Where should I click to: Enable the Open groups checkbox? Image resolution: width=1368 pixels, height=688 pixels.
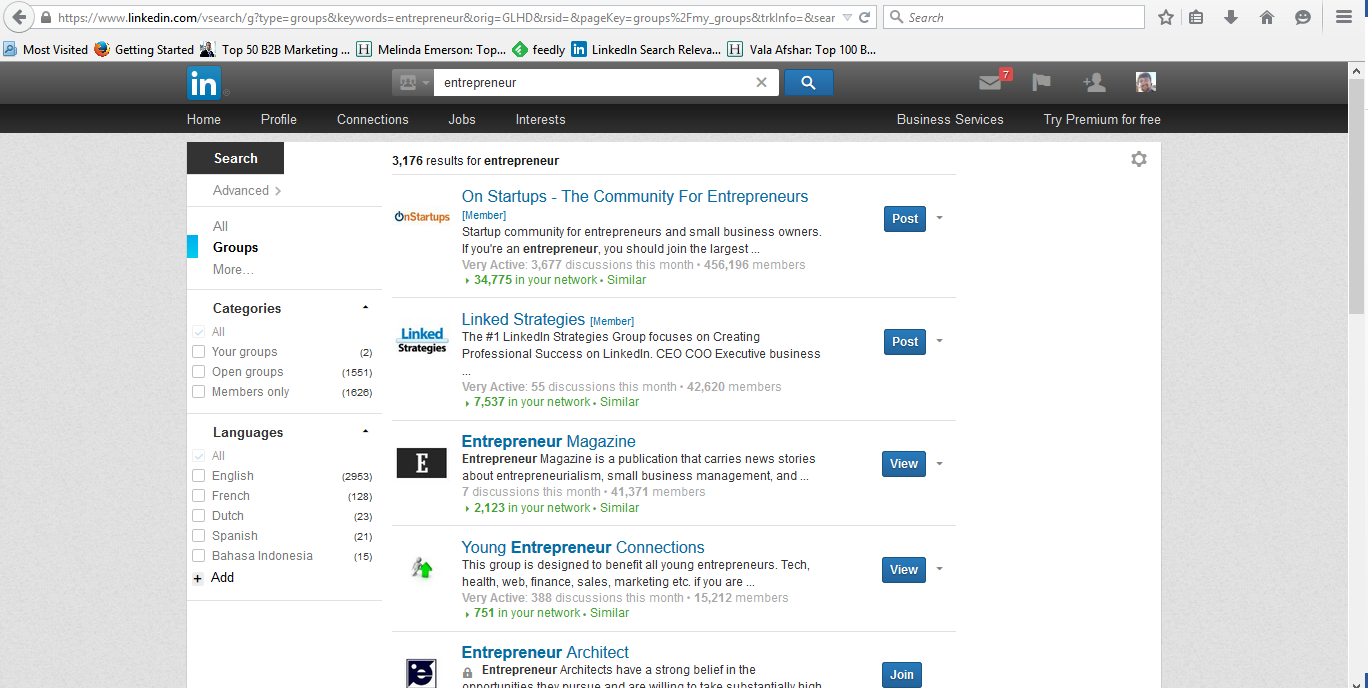[198, 372]
